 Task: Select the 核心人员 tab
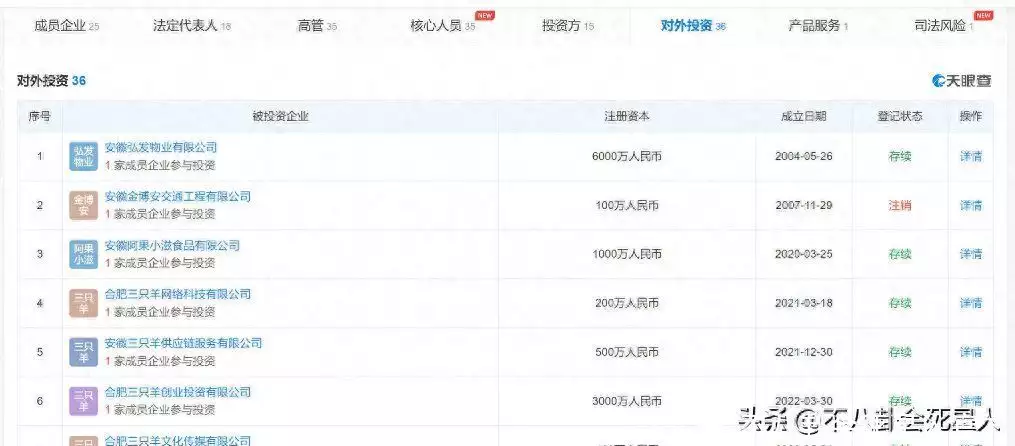pyautogui.click(x=443, y=26)
